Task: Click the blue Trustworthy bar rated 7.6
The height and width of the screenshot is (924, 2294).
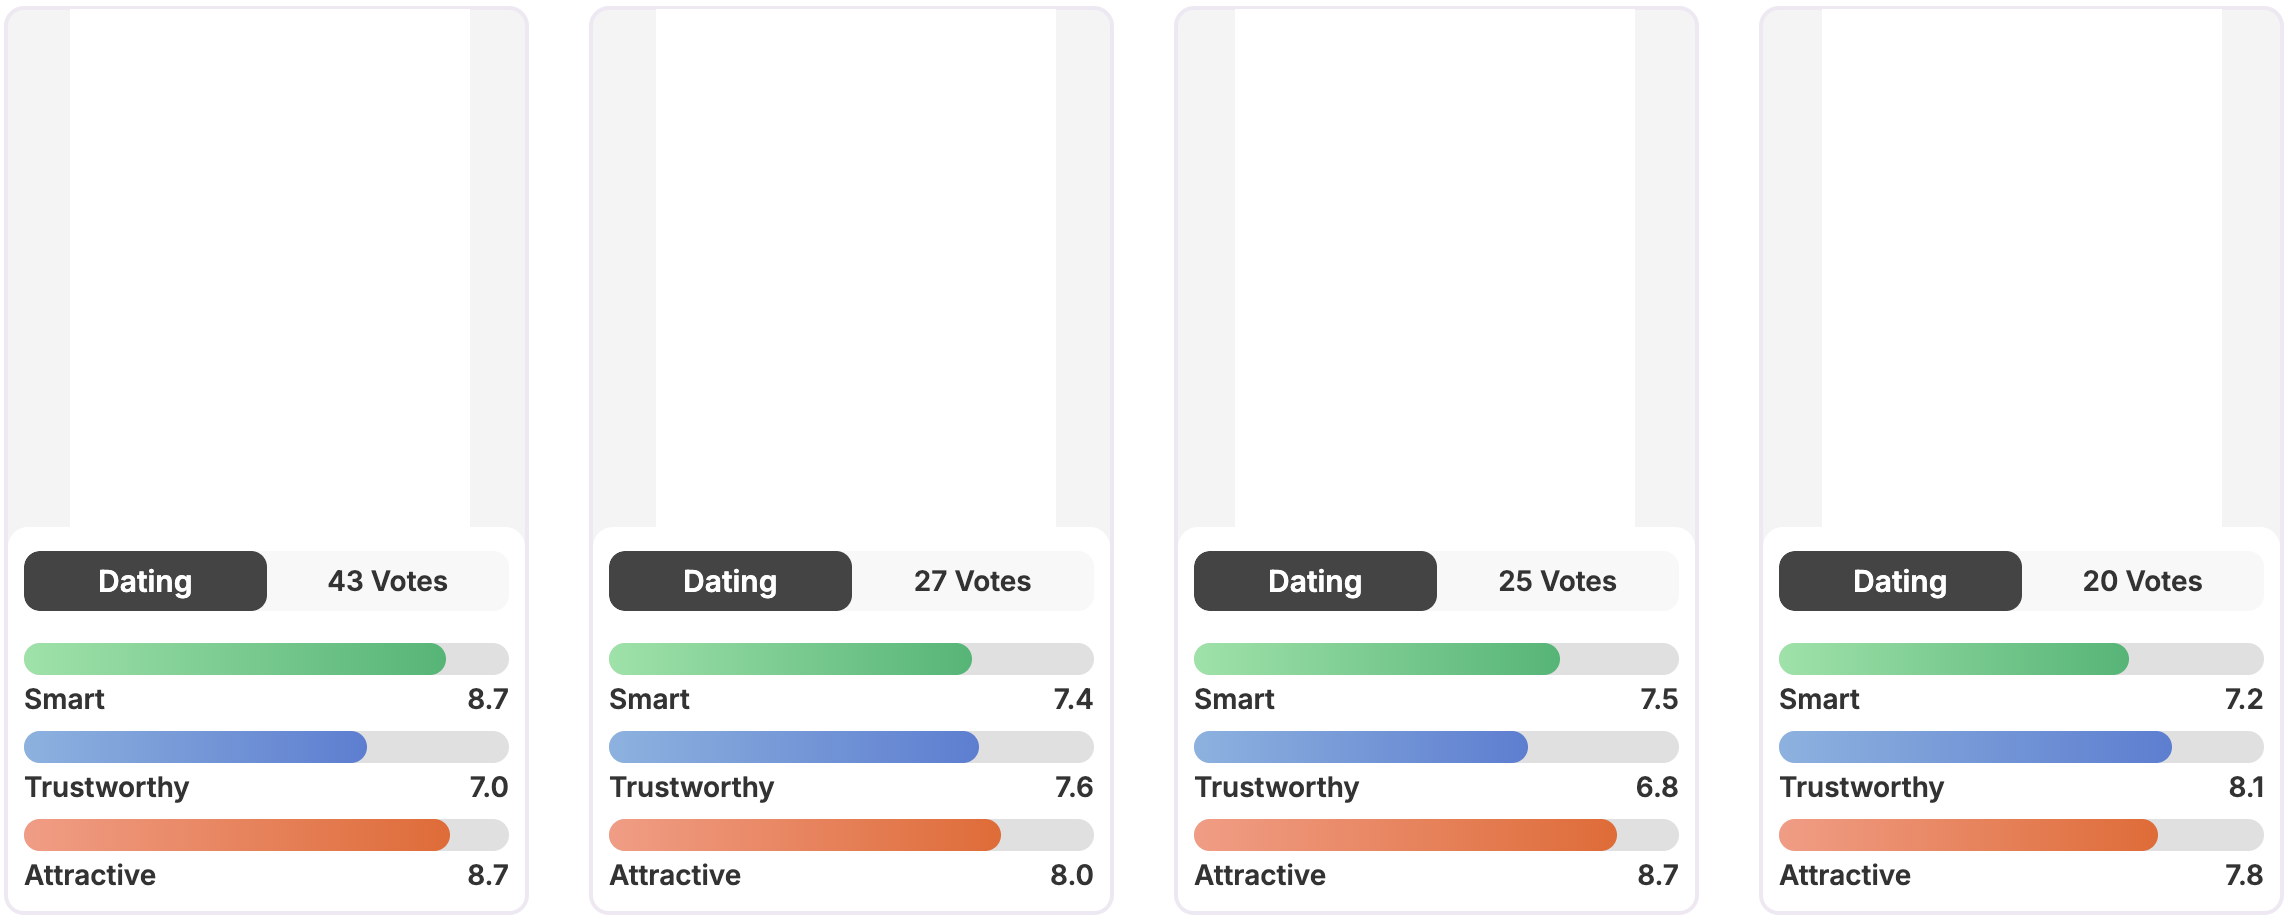Action: point(793,747)
